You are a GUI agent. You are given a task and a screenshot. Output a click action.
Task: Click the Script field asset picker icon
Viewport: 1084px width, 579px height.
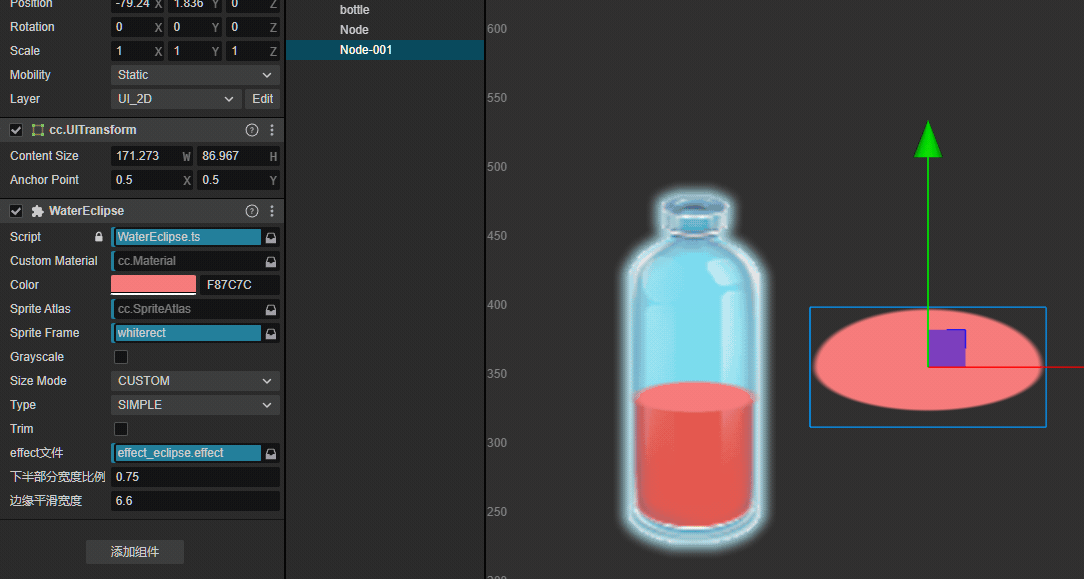tap(271, 237)
